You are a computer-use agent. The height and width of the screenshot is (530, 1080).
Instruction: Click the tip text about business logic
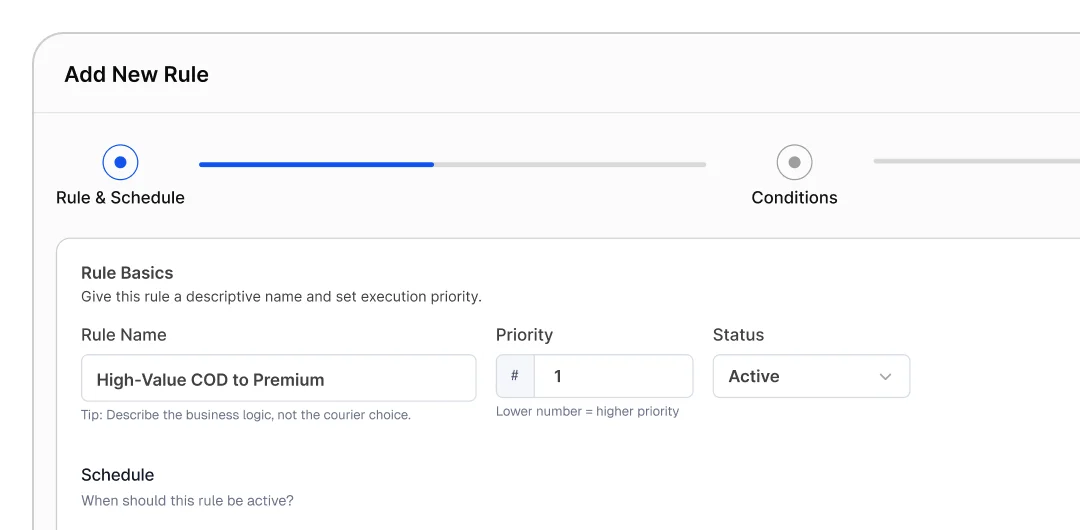pos(246,416)
